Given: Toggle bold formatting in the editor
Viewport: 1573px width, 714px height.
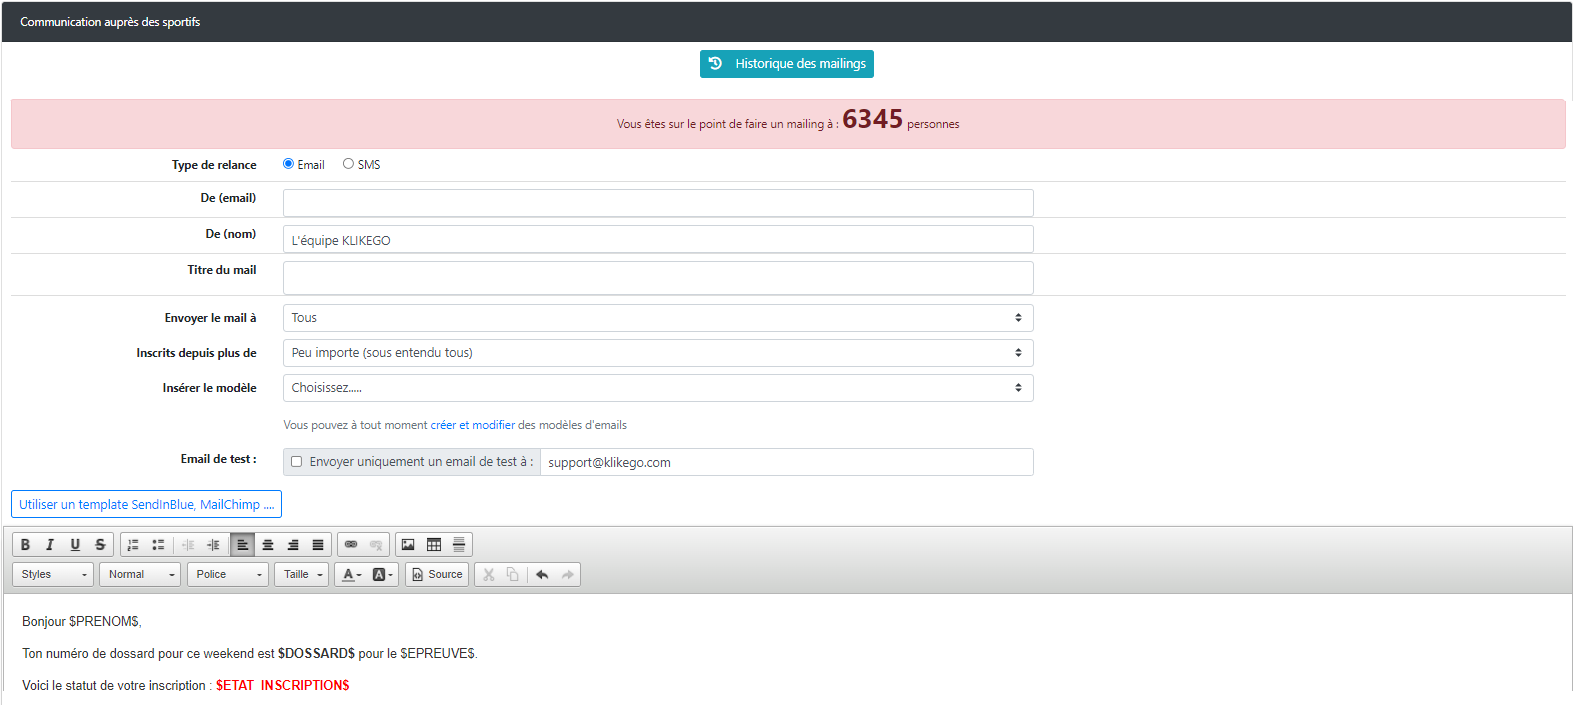Looking at the screenshot, I should [x=25, y=545].
